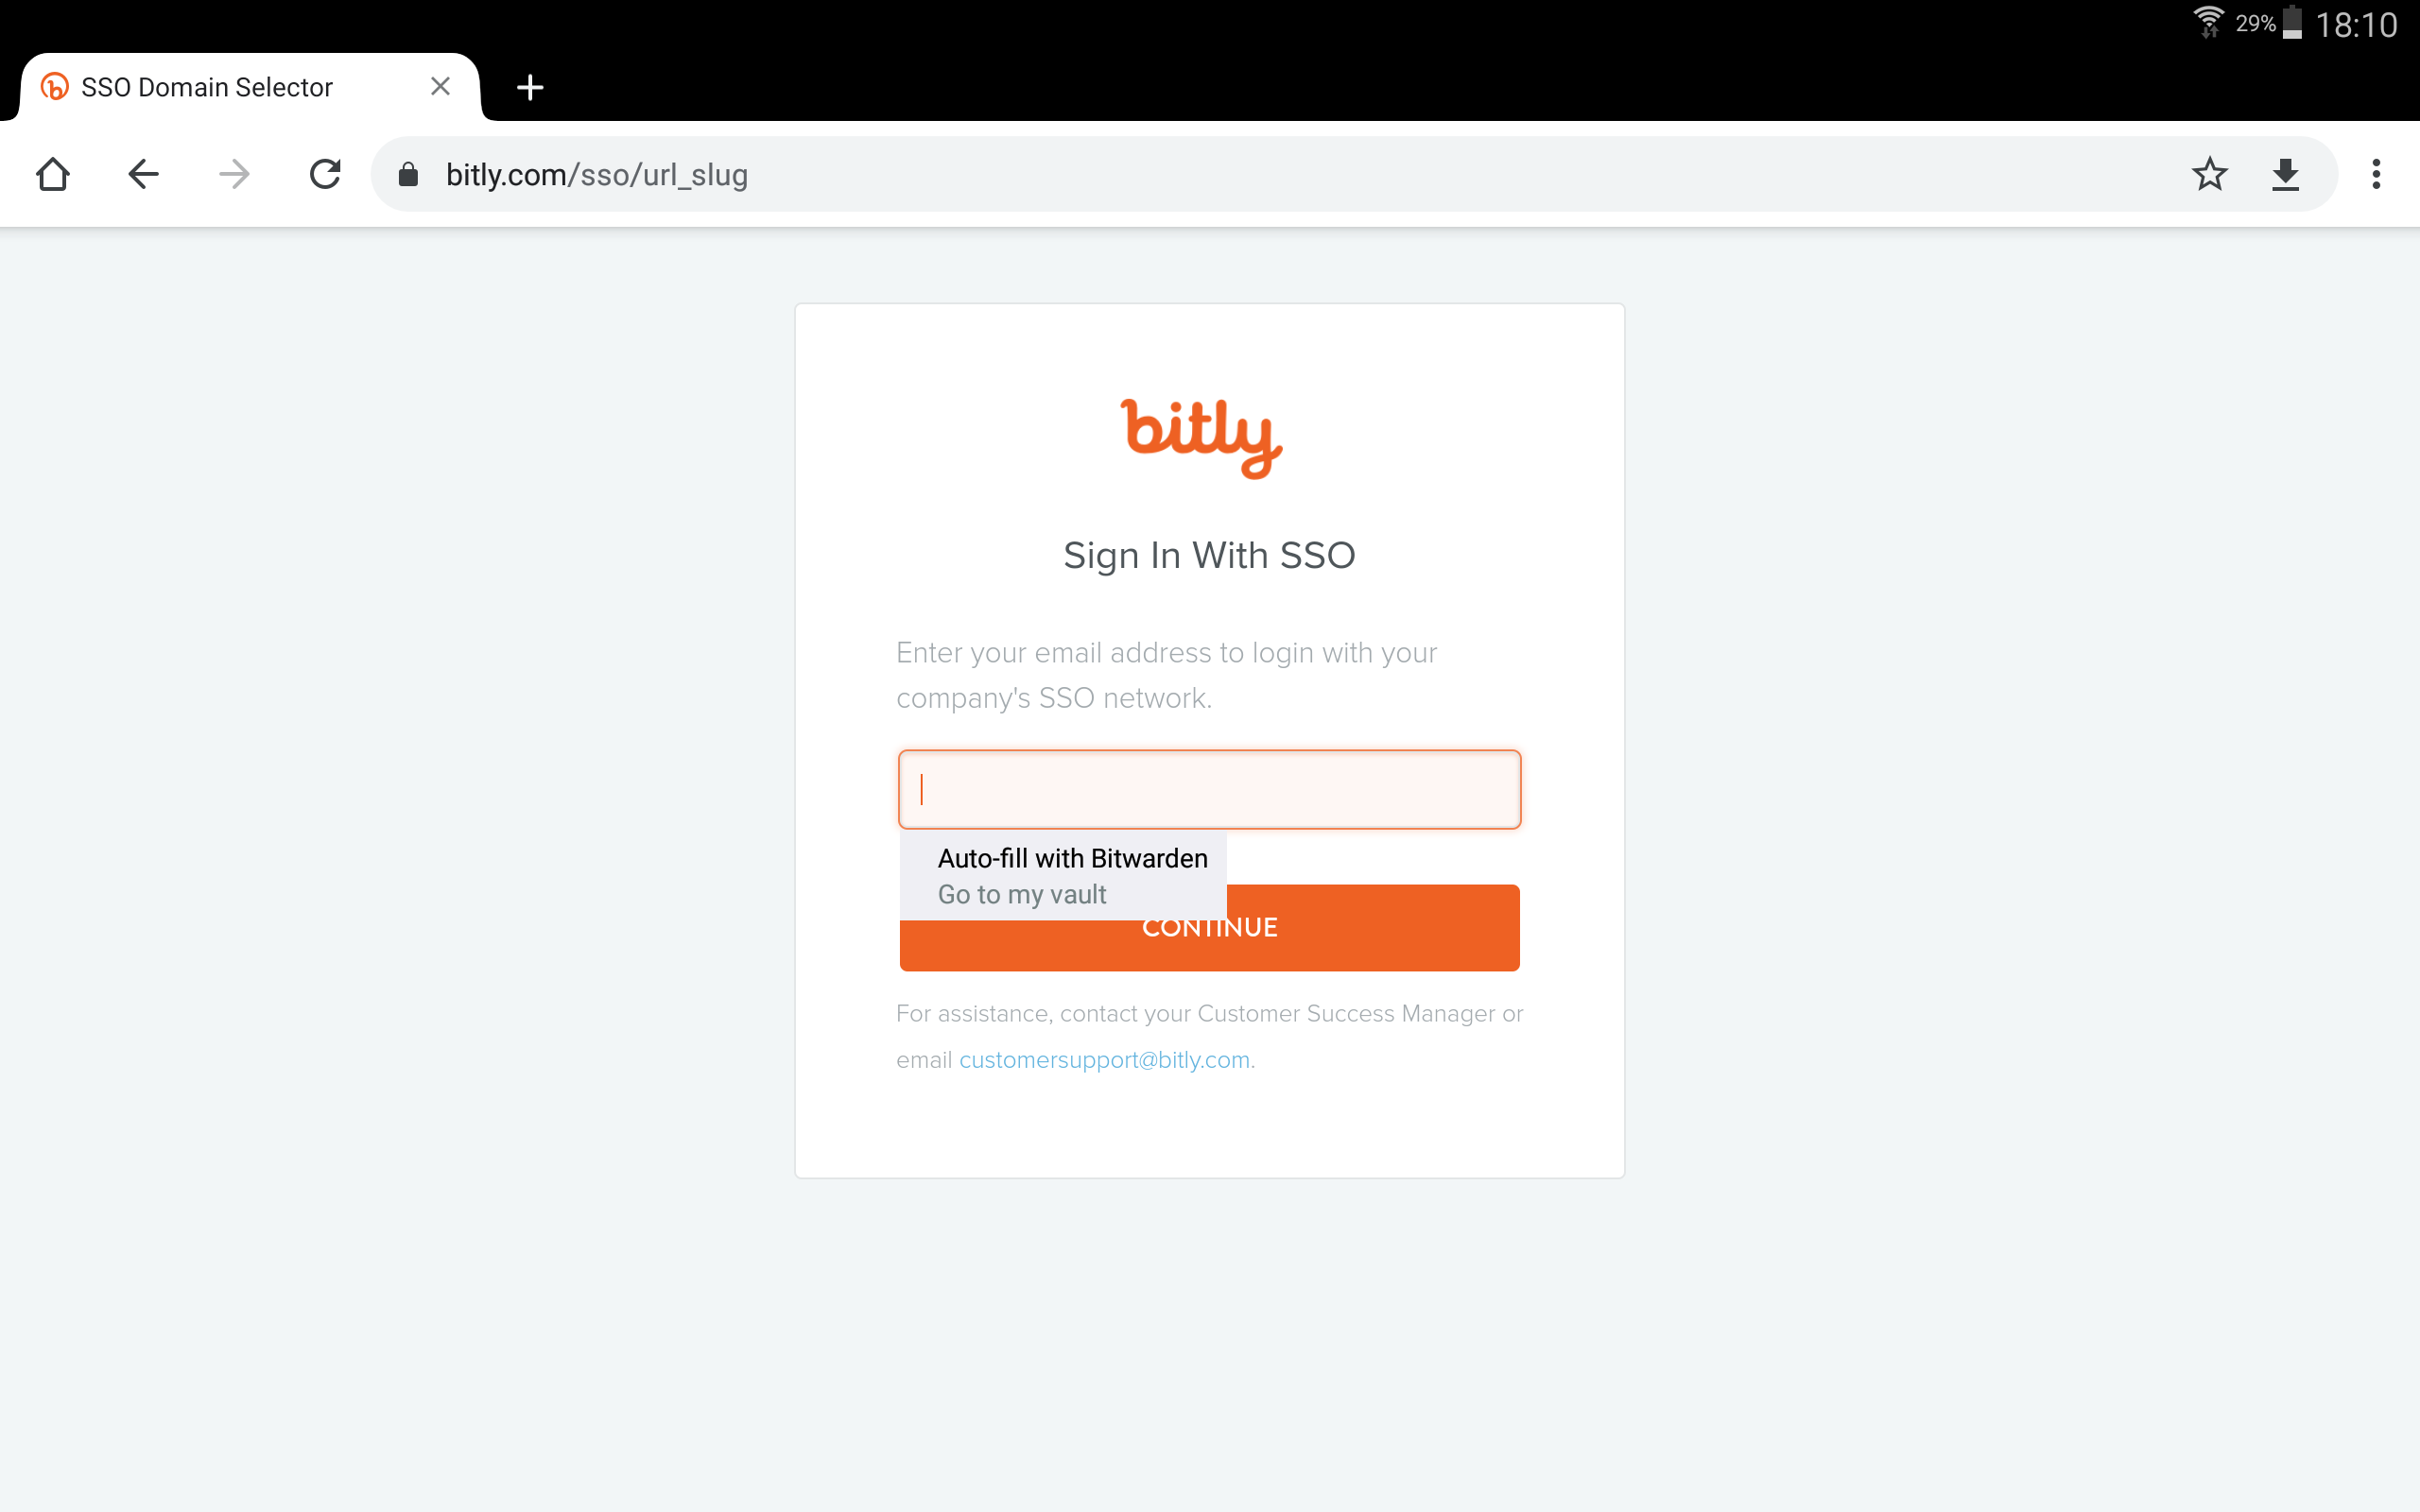Focus the email address input field

pyautogui.click(x=1209, y=789)
